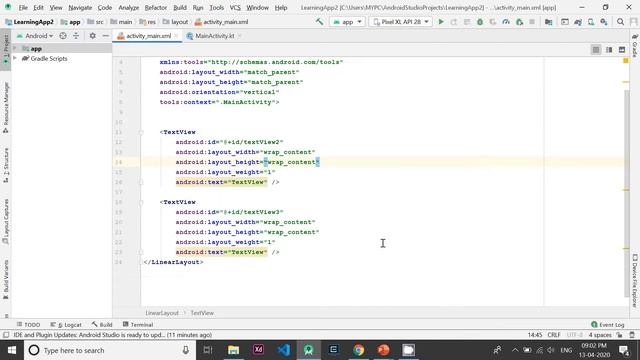Click the Make Project hammer icon

tap(319, 22)
